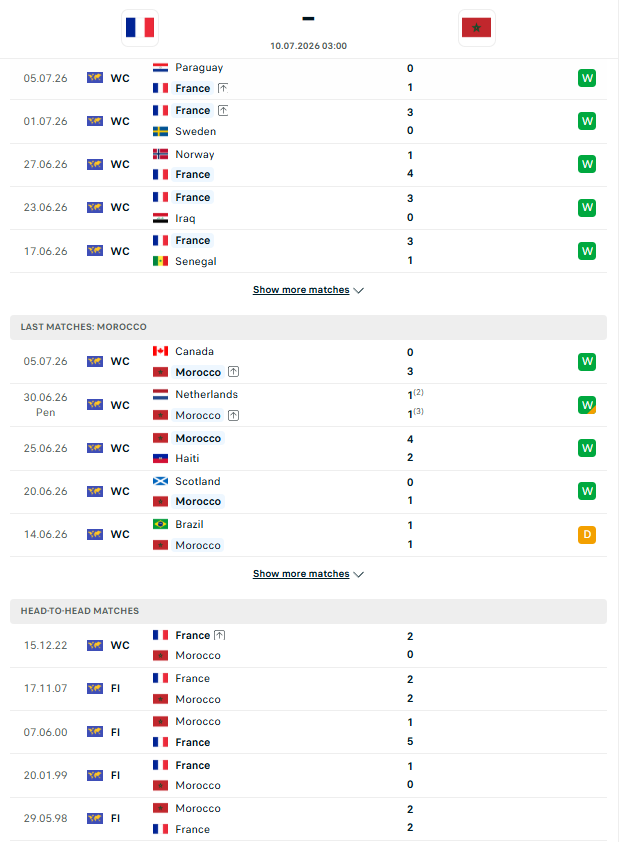Open the Head-to-Head Matches section header
The image size is (619, 842).
(308, 611)
